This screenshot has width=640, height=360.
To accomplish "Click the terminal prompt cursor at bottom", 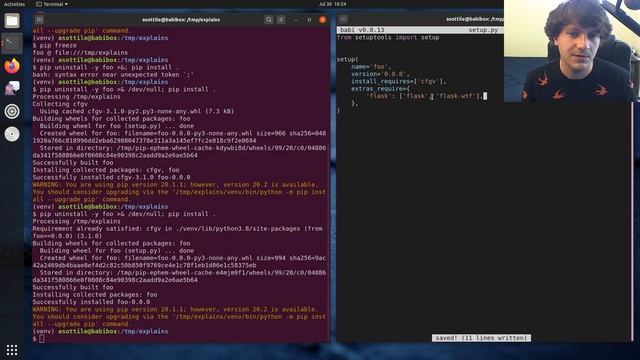I will (x=42, y=339).
